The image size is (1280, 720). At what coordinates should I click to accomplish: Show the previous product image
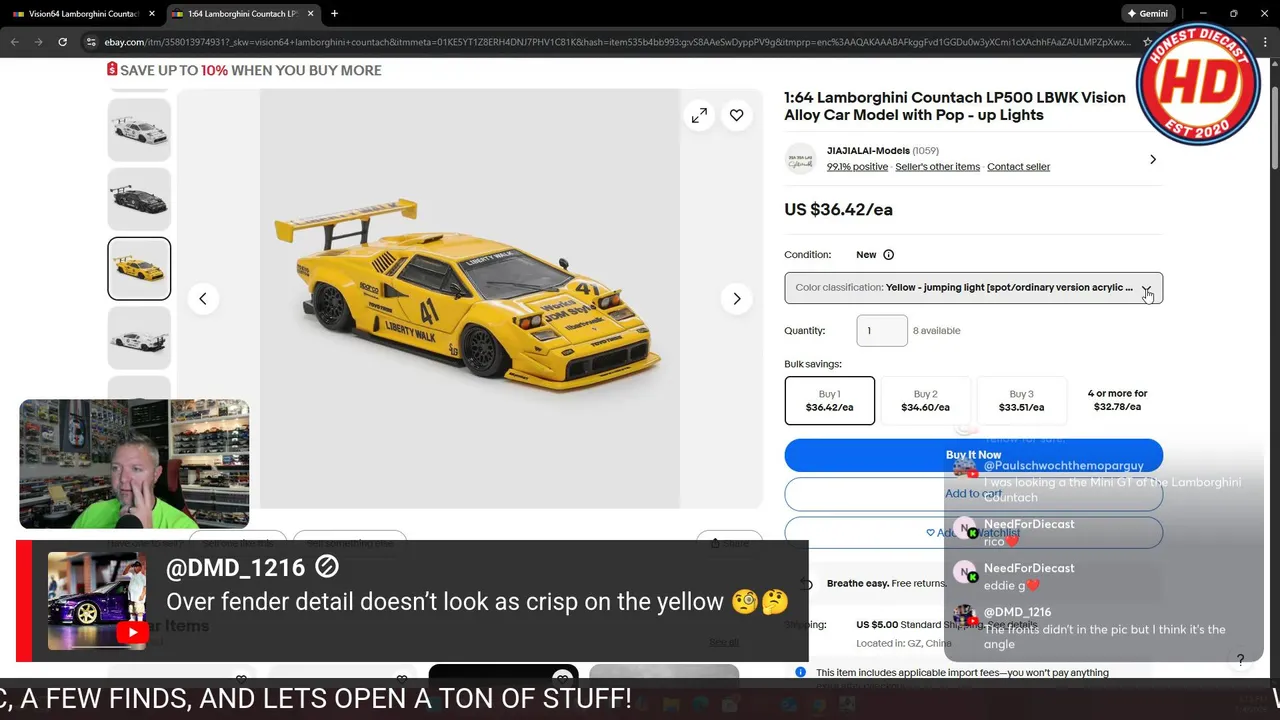point(202,298)
